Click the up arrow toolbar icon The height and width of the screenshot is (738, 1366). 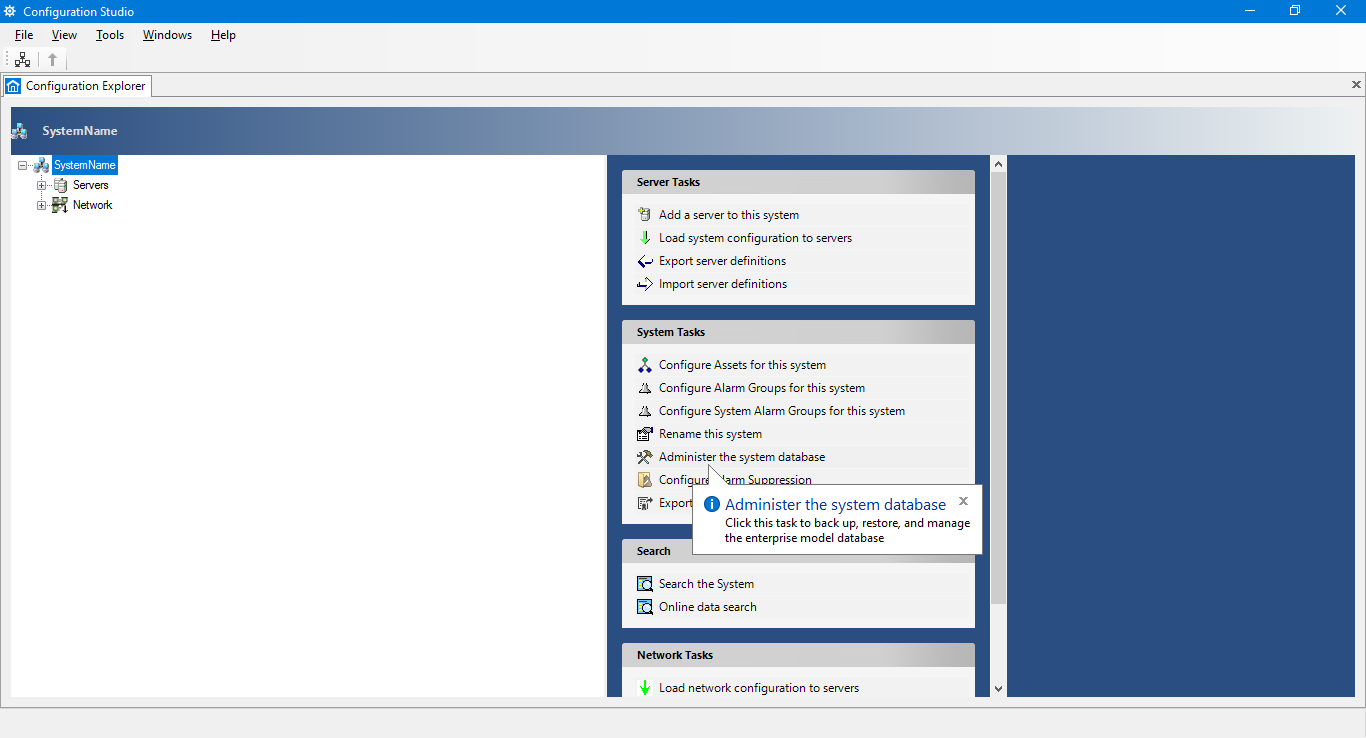tap(53, 59)
